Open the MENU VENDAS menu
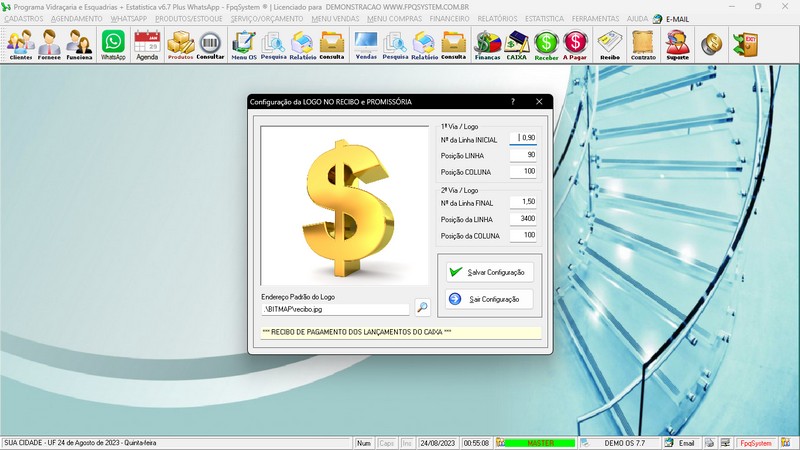The height and width of the screenshot is (450, 800). (x=335, y=19)
